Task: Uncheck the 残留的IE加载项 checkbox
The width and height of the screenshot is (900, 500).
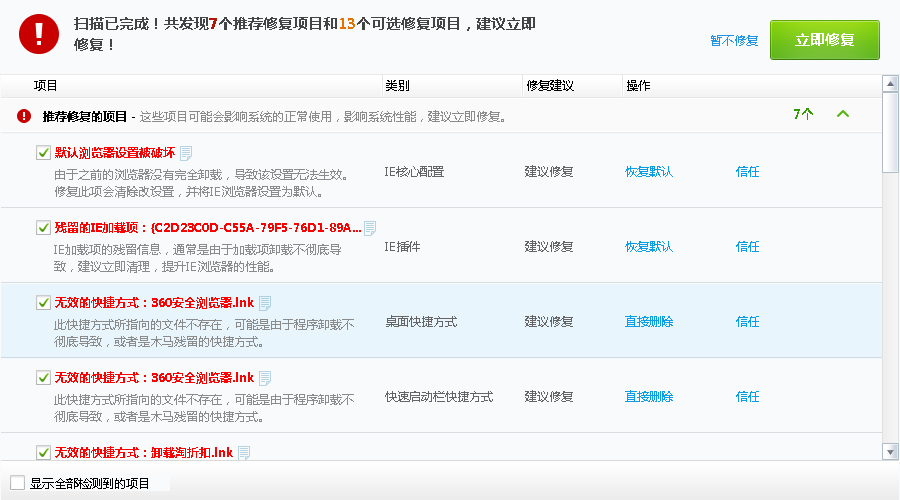Action: (43, 228)
